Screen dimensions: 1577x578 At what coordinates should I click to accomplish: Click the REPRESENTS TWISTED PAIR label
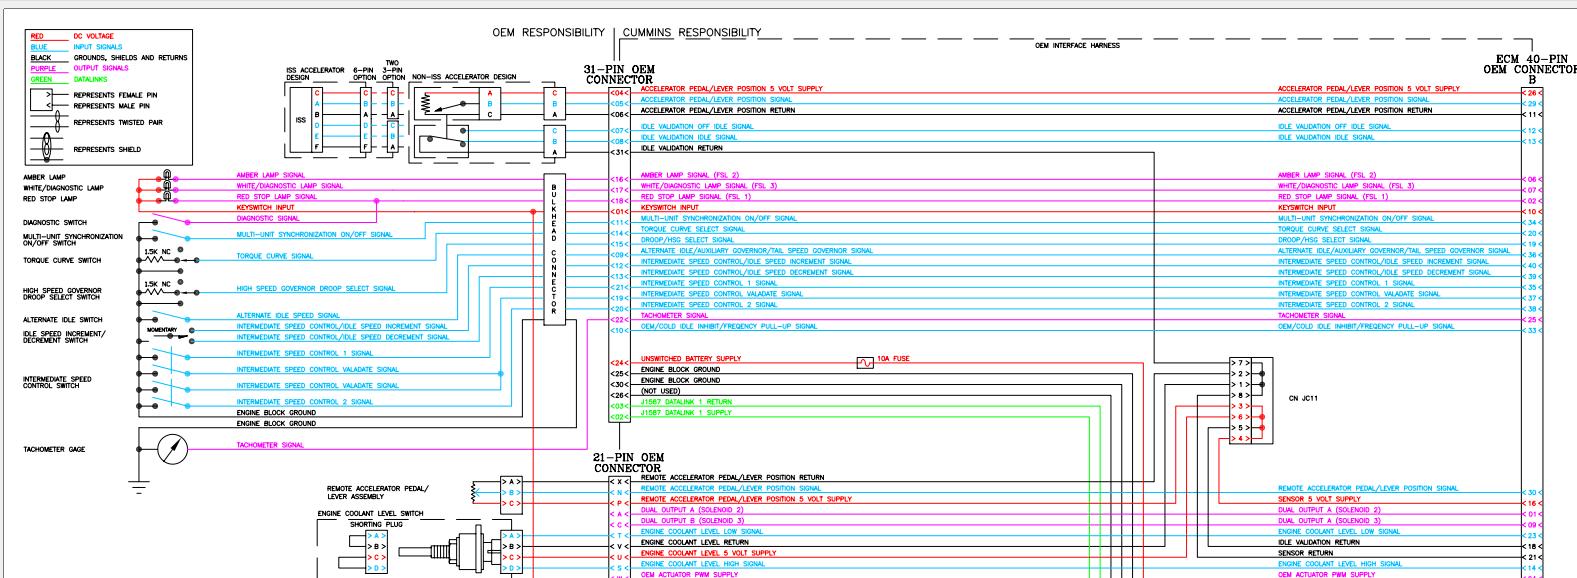pos(118,123)
